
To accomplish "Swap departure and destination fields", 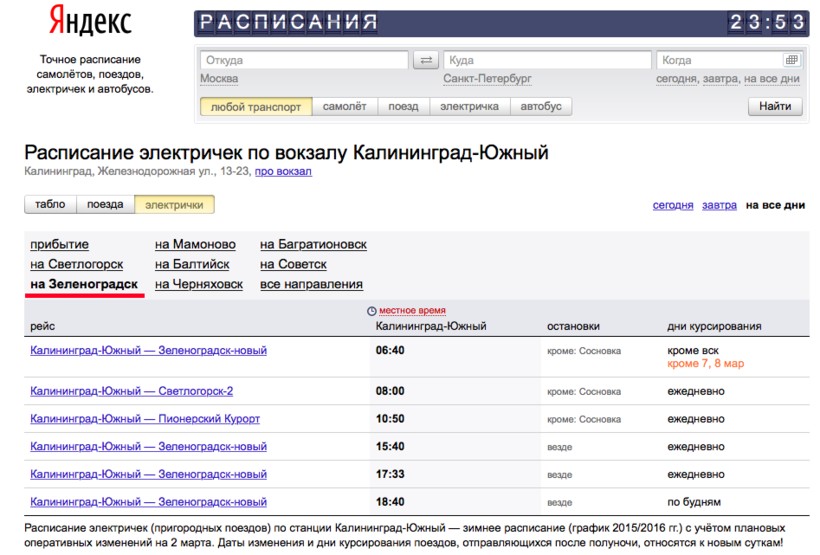I will (425, 60).
